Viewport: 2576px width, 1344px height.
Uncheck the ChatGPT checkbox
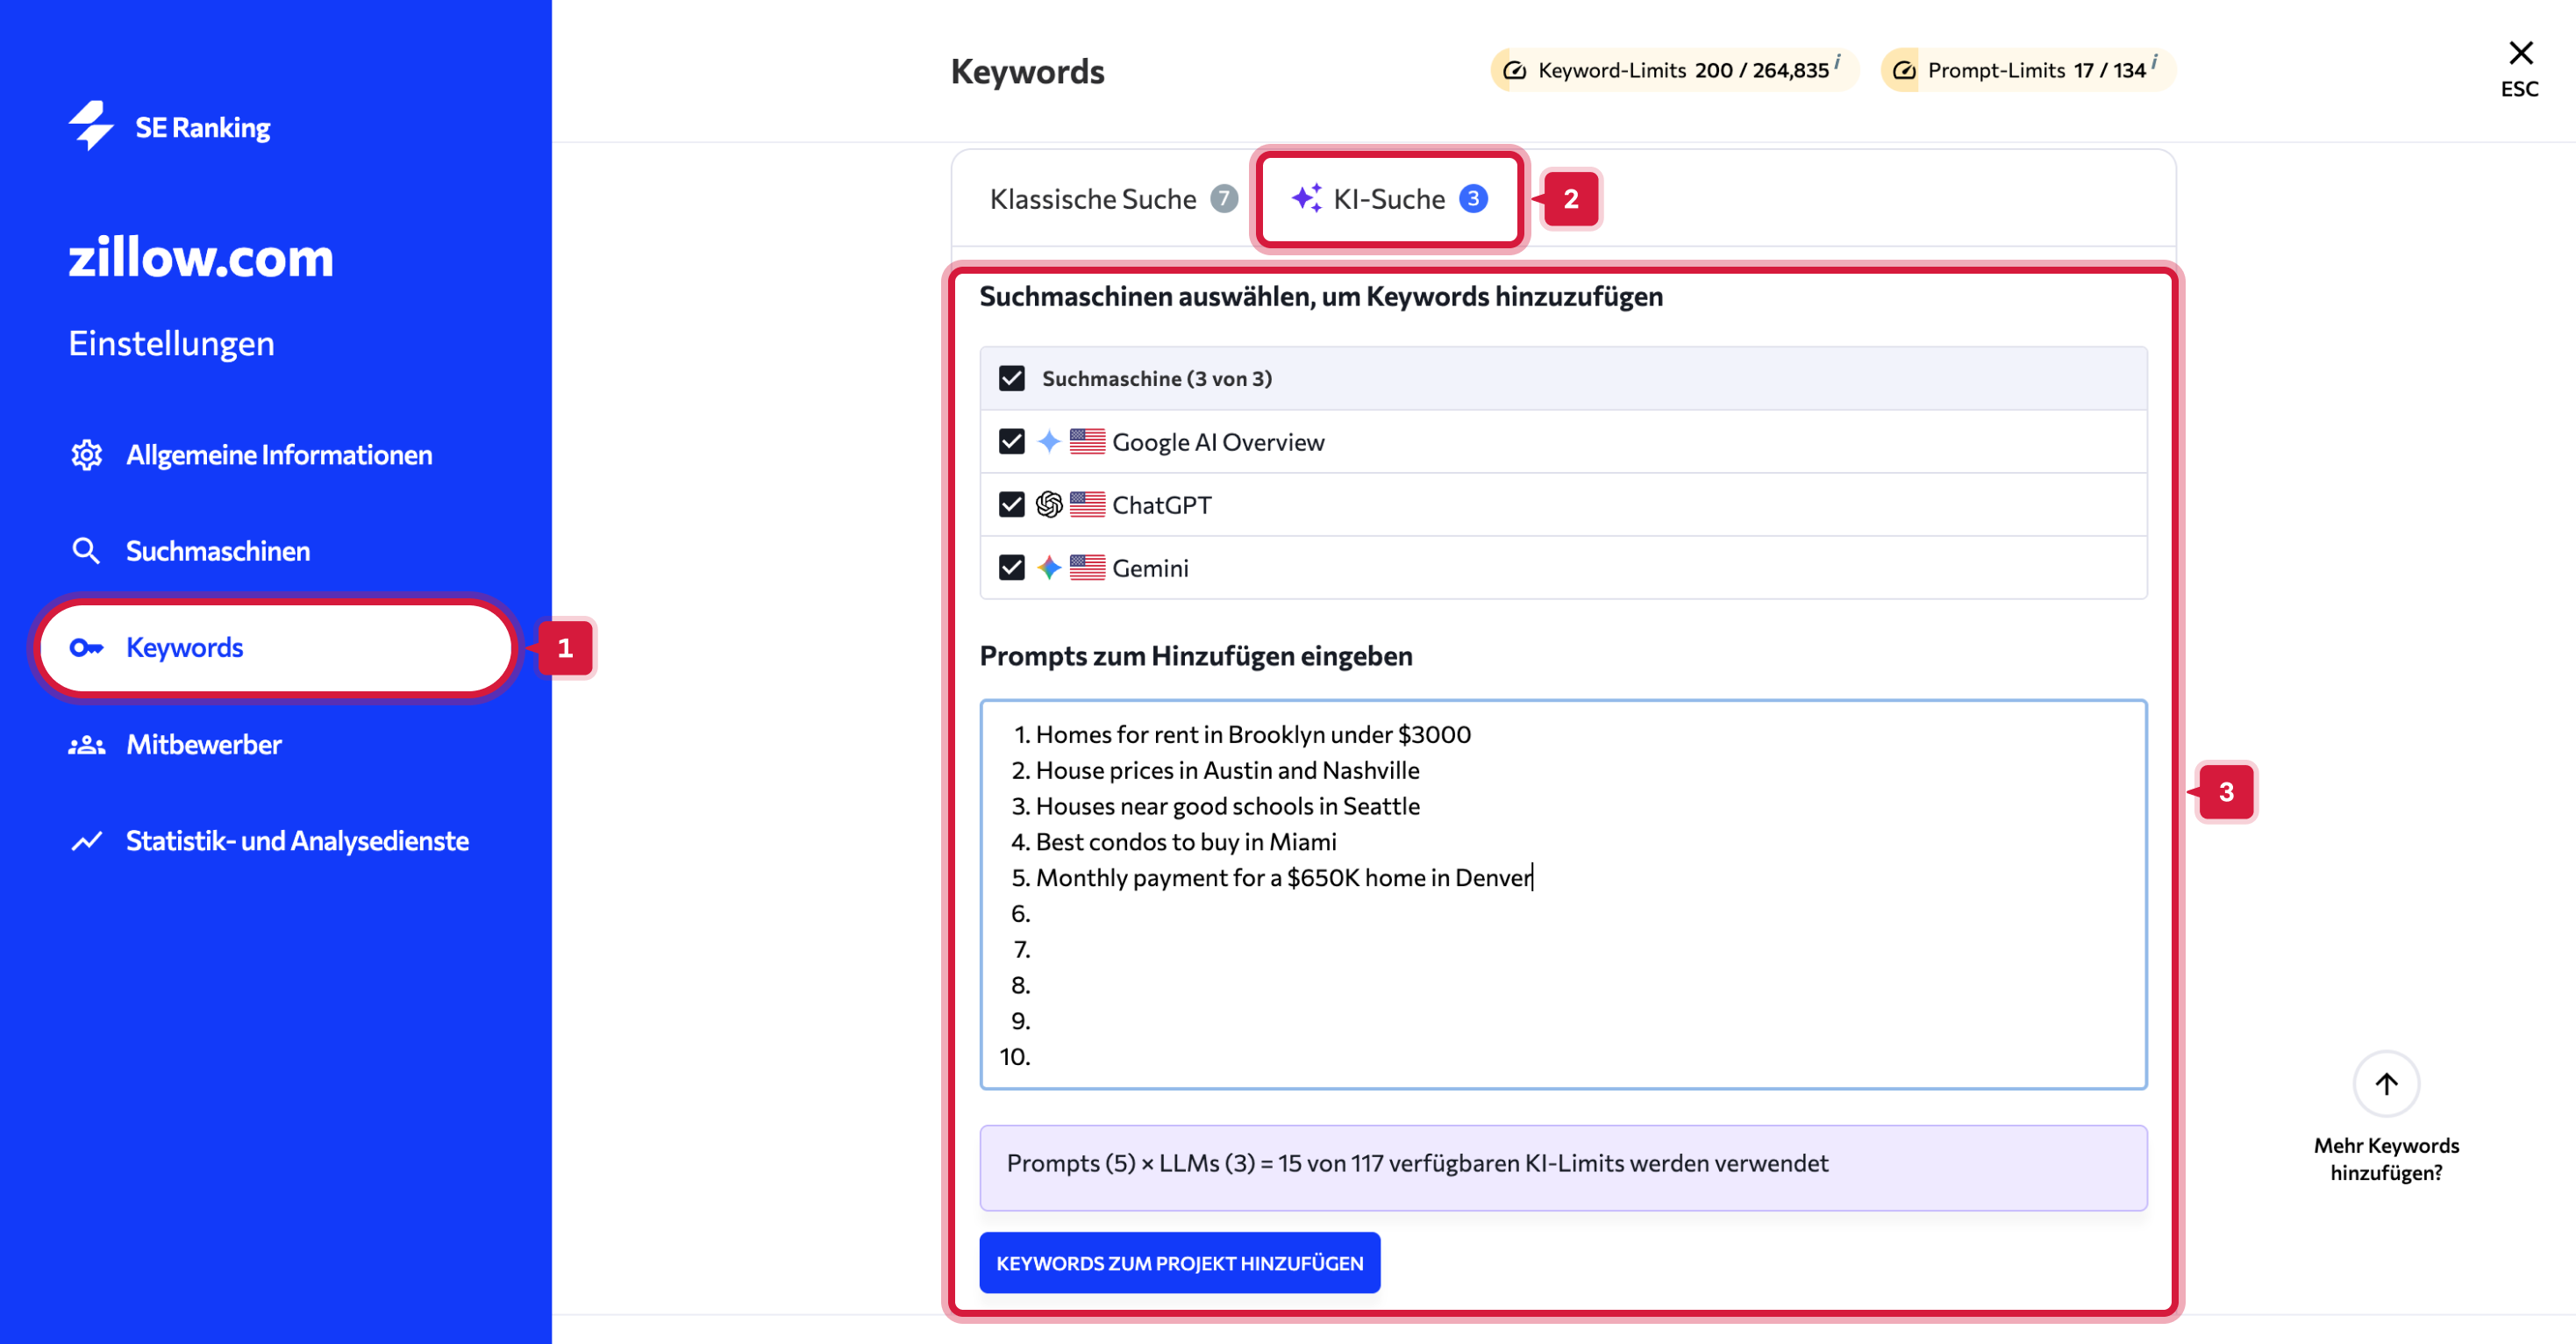[1011, 505]
